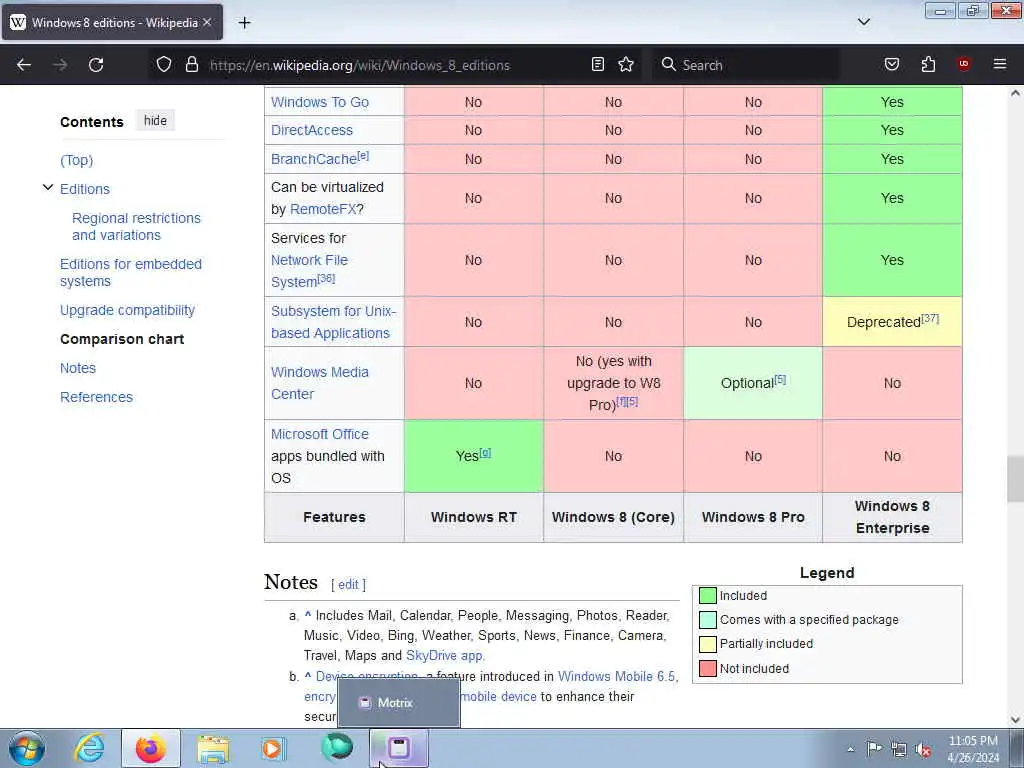This screenshot has height=768, width=1024.
Task: Jump to Notes in Contents sidebar
Action: 78,368
